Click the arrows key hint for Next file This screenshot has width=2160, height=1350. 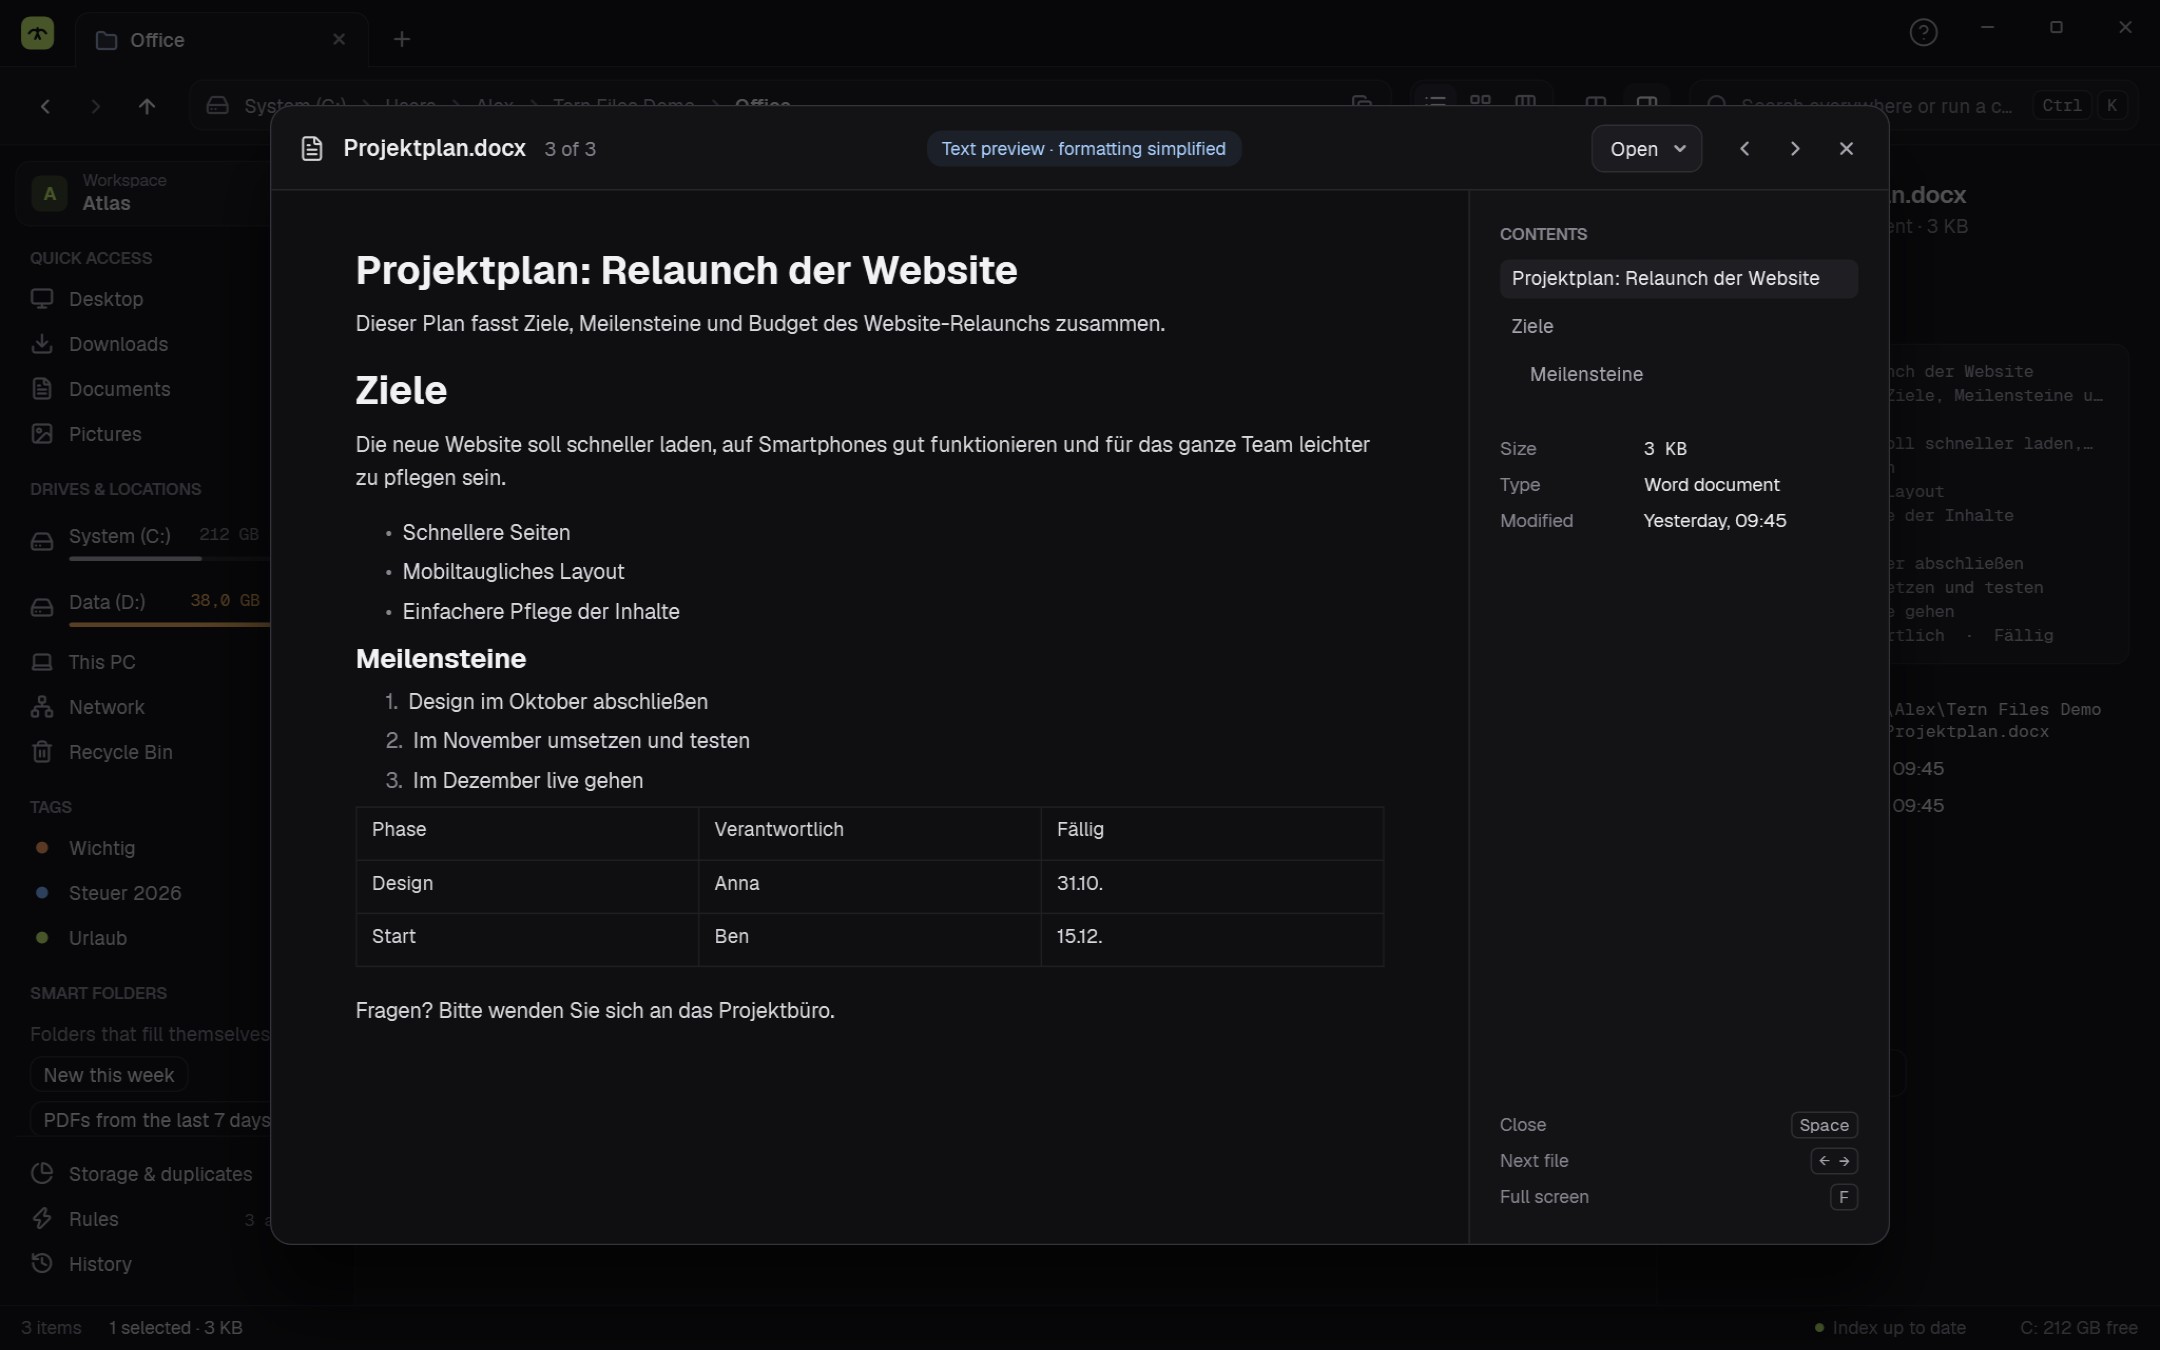pyautogui.click(x=1834, y=1161)
